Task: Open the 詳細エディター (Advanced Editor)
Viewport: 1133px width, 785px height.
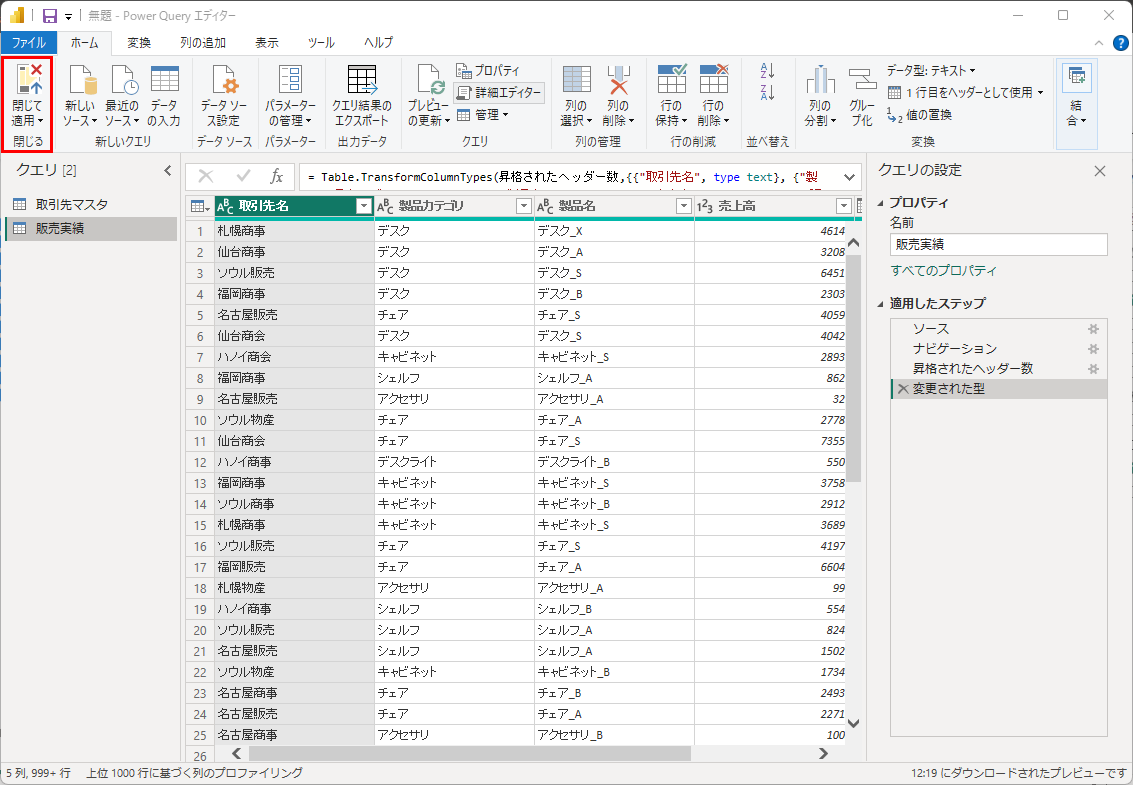Action: [x=499, y=93]
